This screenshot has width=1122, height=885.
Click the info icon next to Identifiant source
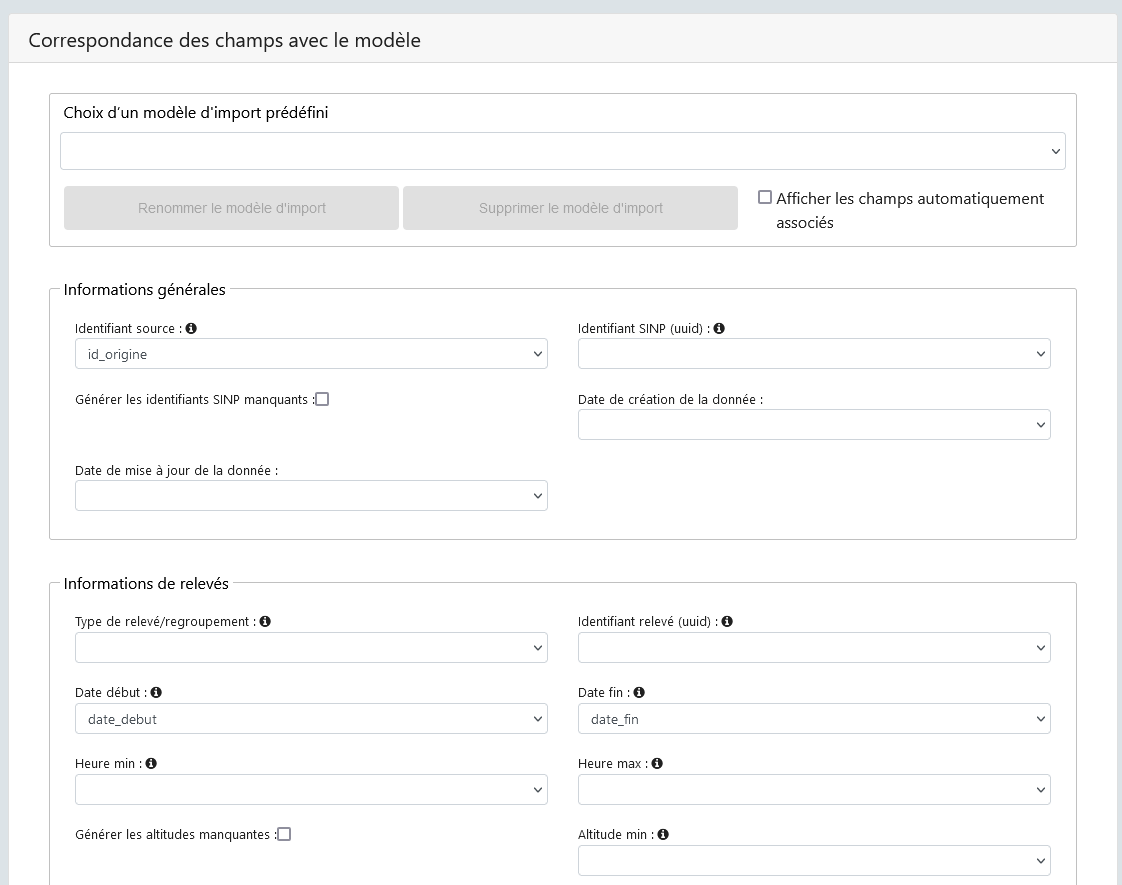[189, 328]
